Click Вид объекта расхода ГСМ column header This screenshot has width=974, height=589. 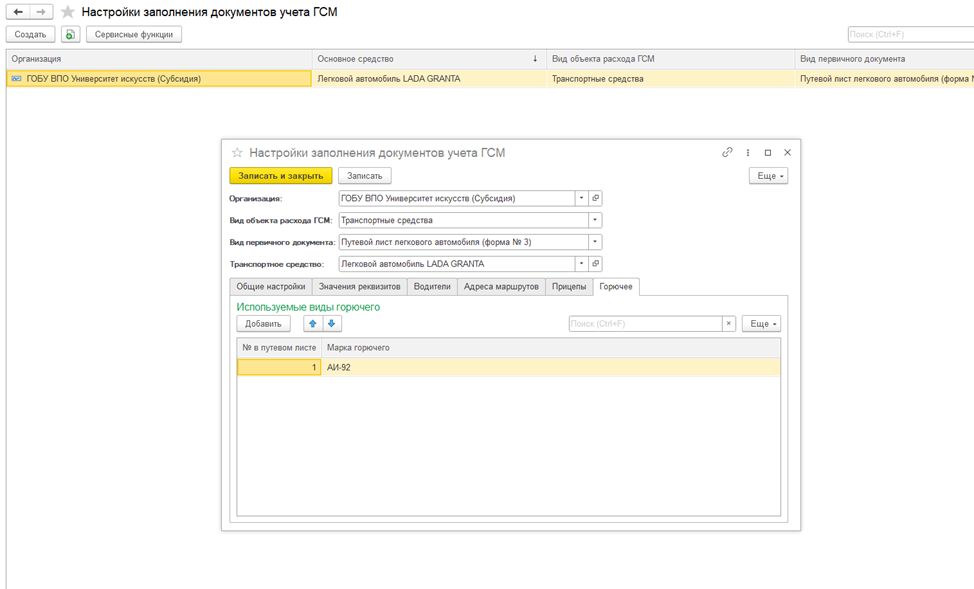670,59
